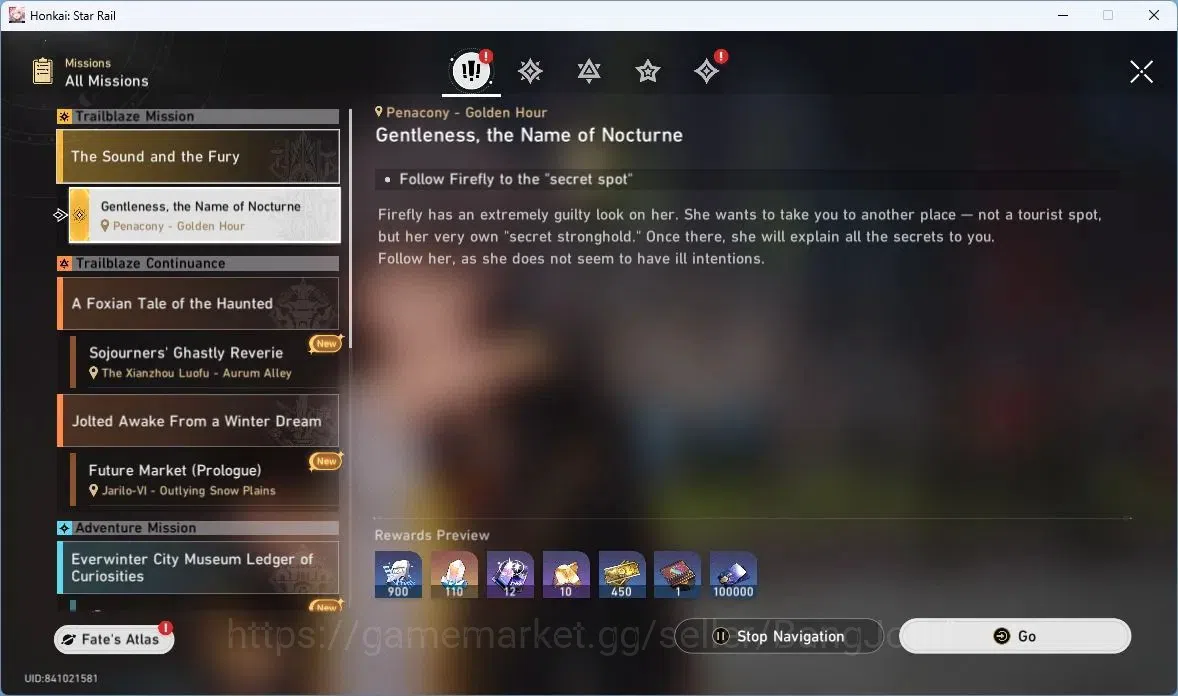1178x696 pixels.
Task: Collapse the Trailblaze Continuance category header
Action: pyautogui.click(x=198, y=264)
